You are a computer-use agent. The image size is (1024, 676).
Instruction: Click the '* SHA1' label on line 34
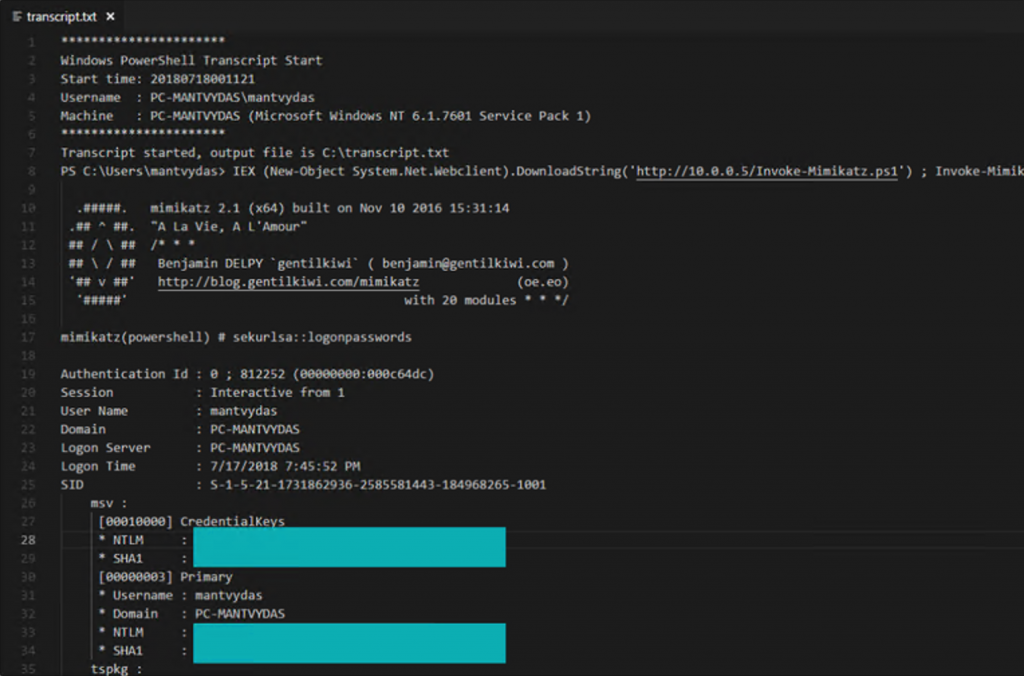tap(121, 651)
